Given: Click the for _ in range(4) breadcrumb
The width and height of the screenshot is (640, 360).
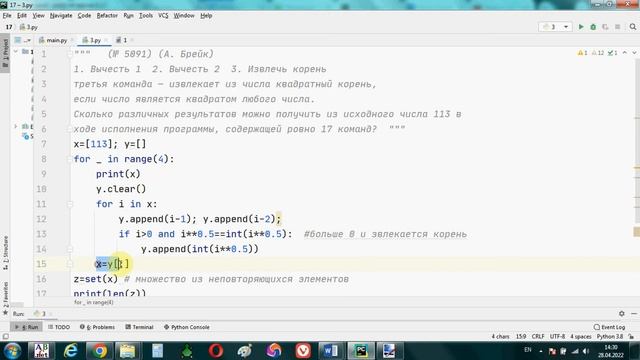Looking at the screenshot, I should (94, 302).
